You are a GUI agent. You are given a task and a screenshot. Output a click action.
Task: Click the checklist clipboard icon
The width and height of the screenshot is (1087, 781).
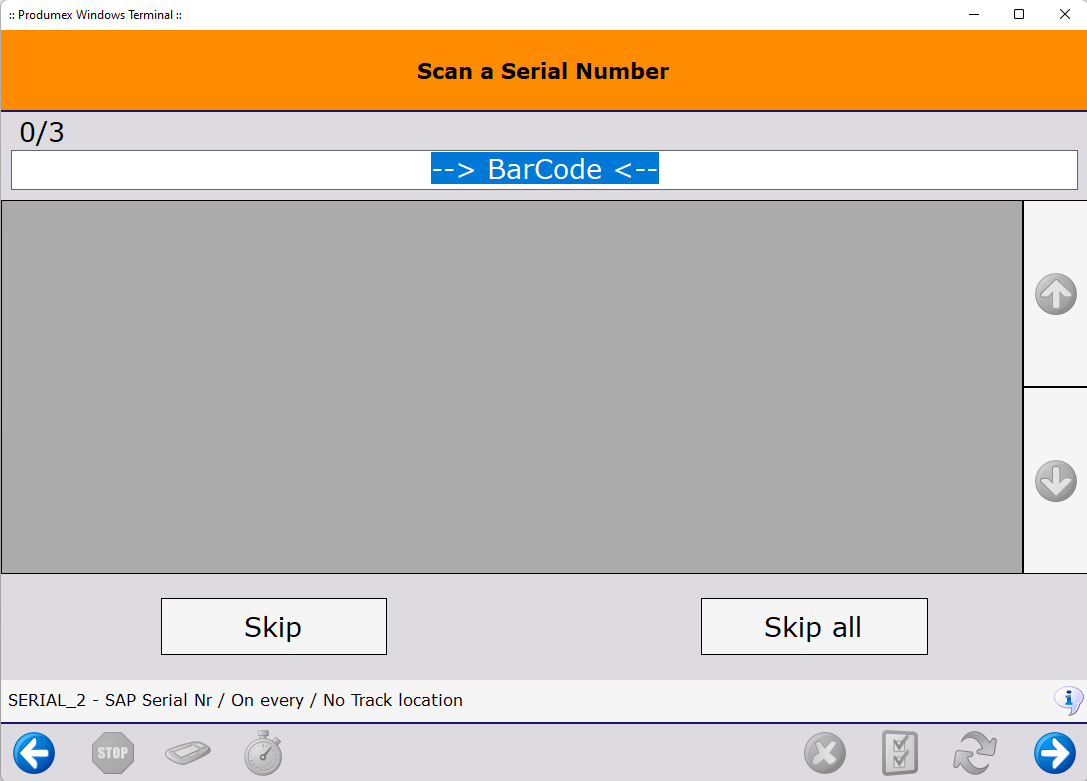(900, 753)
